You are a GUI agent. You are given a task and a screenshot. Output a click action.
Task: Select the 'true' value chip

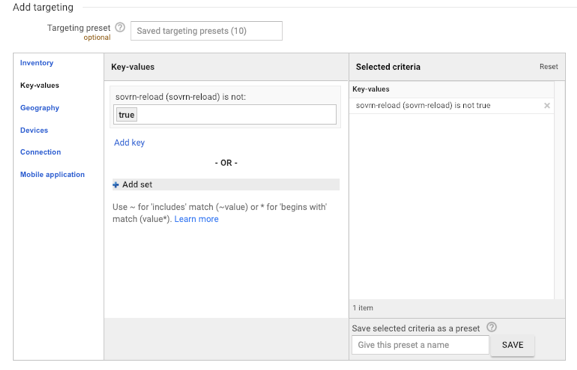[126, 115]
